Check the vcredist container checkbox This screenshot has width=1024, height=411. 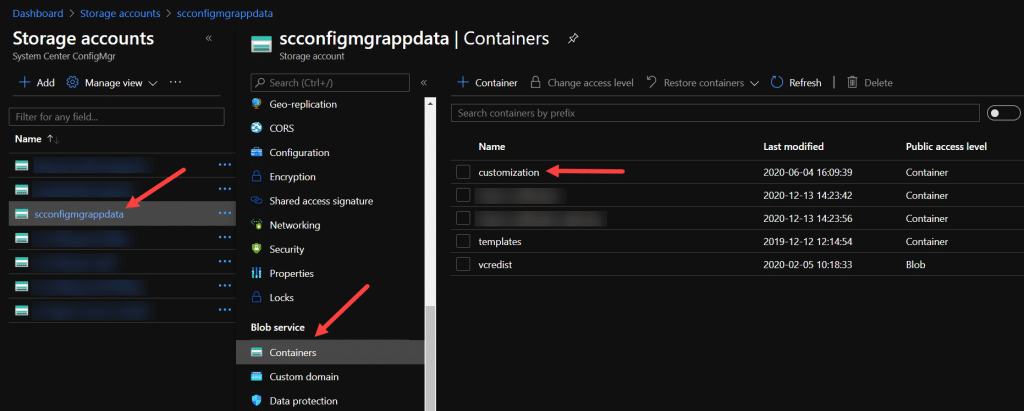(463, 264)
